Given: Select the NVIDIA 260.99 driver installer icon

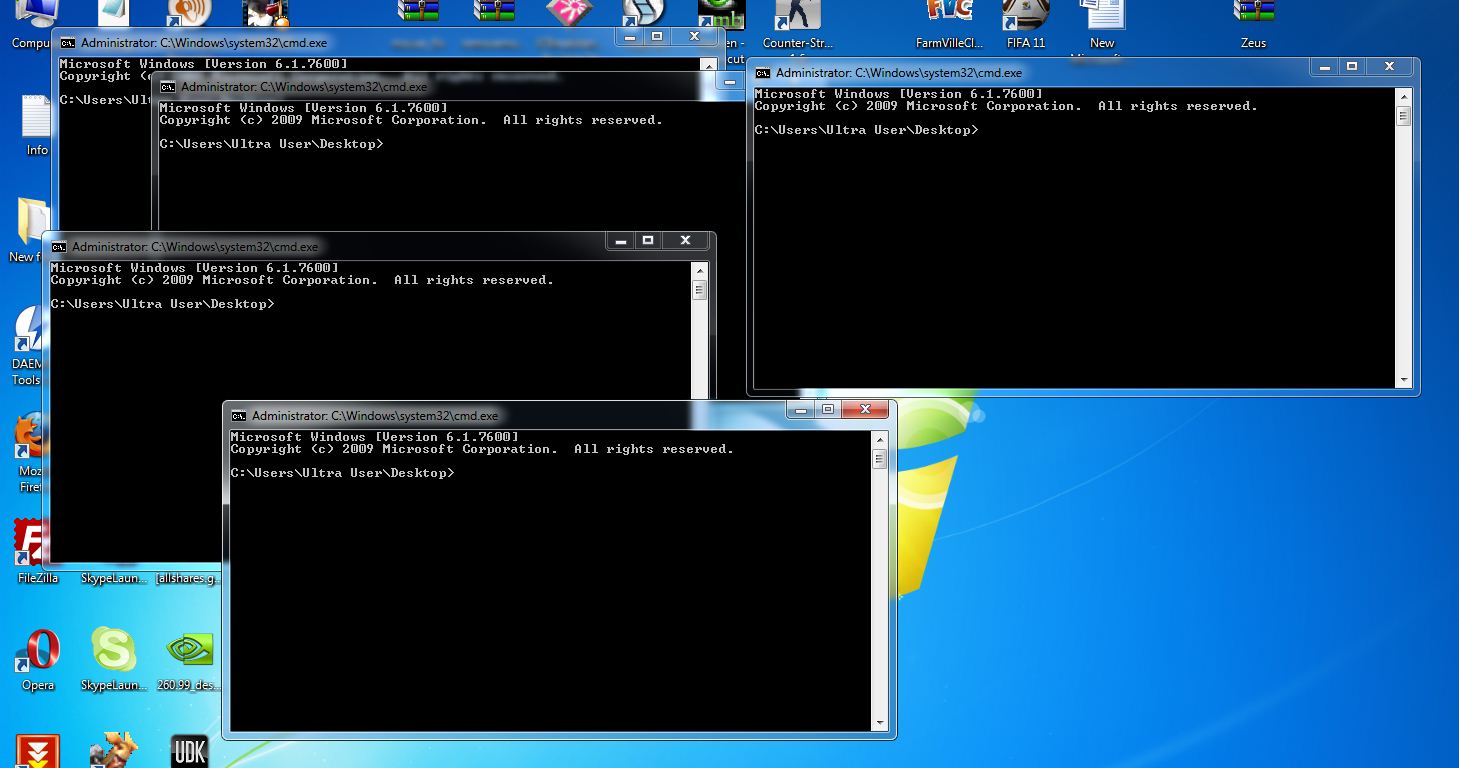Looking at the screenshot, I should click(189, 651).
